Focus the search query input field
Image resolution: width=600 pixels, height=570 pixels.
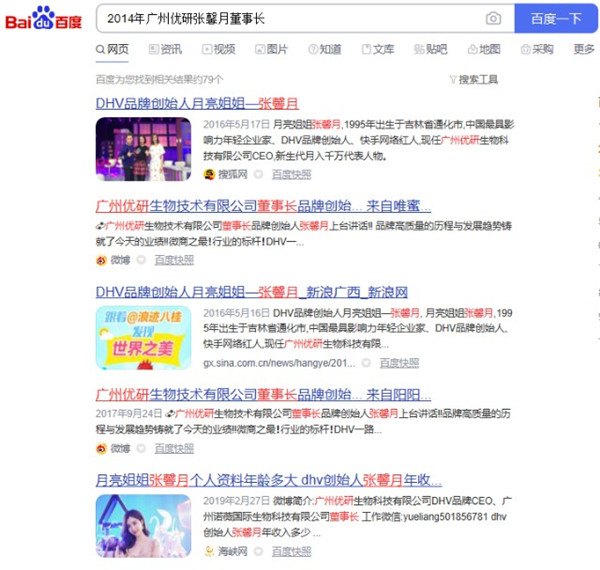coord(290,19)
